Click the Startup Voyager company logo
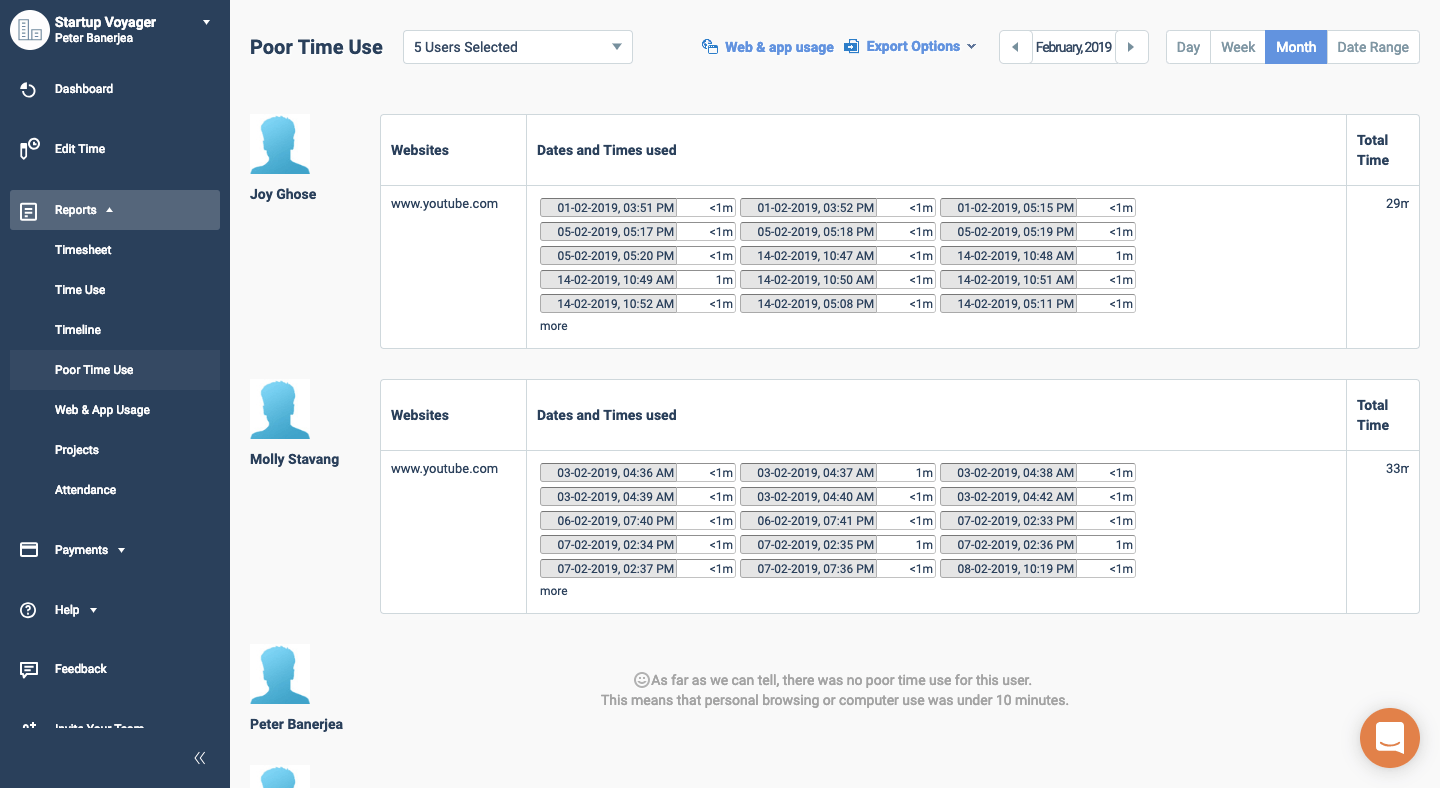The height and width of the screenshot is (788, 1440). point(30,30)
